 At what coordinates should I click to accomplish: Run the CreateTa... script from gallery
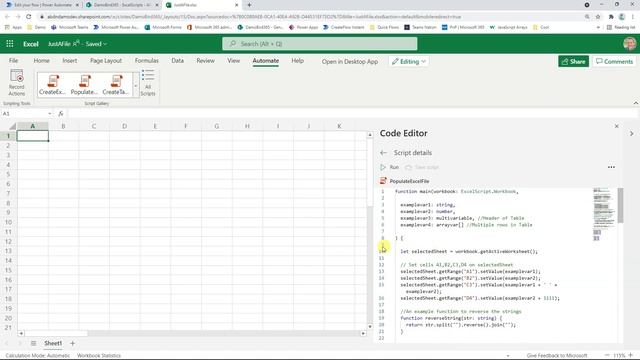point(116,85)
